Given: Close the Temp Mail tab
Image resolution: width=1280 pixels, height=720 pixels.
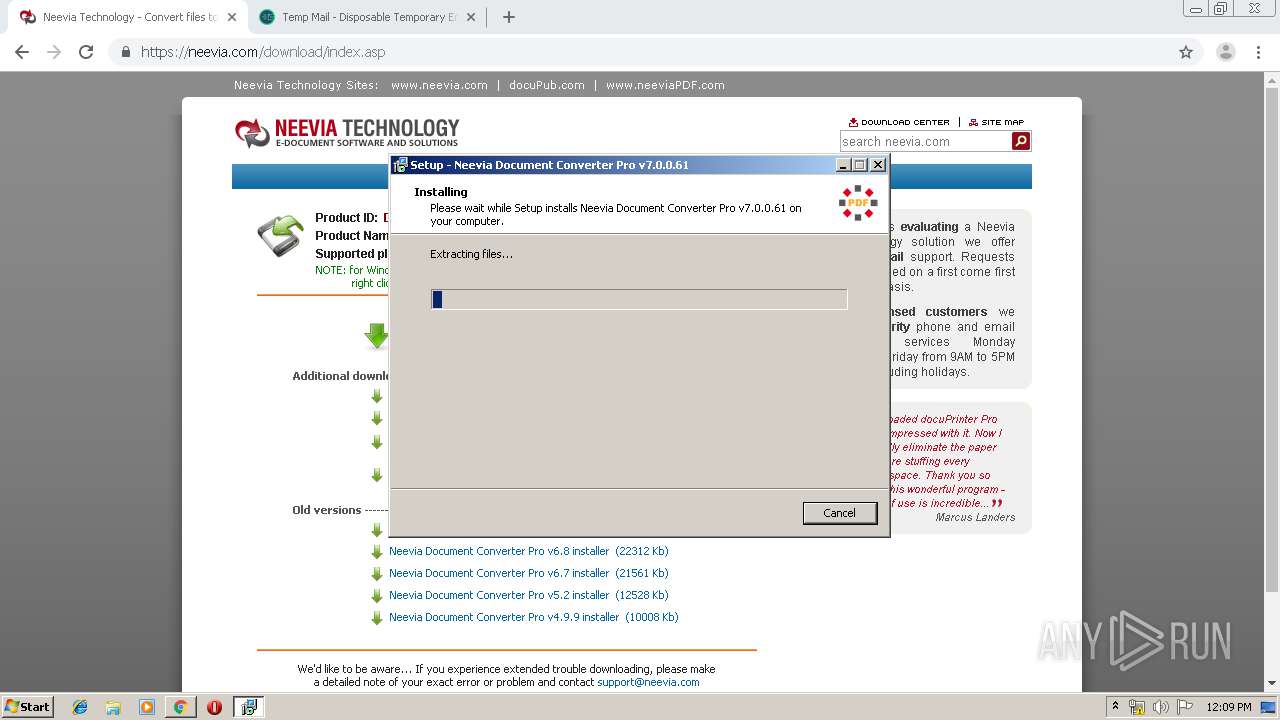Looking at the screenshot, I should [471, 17].
